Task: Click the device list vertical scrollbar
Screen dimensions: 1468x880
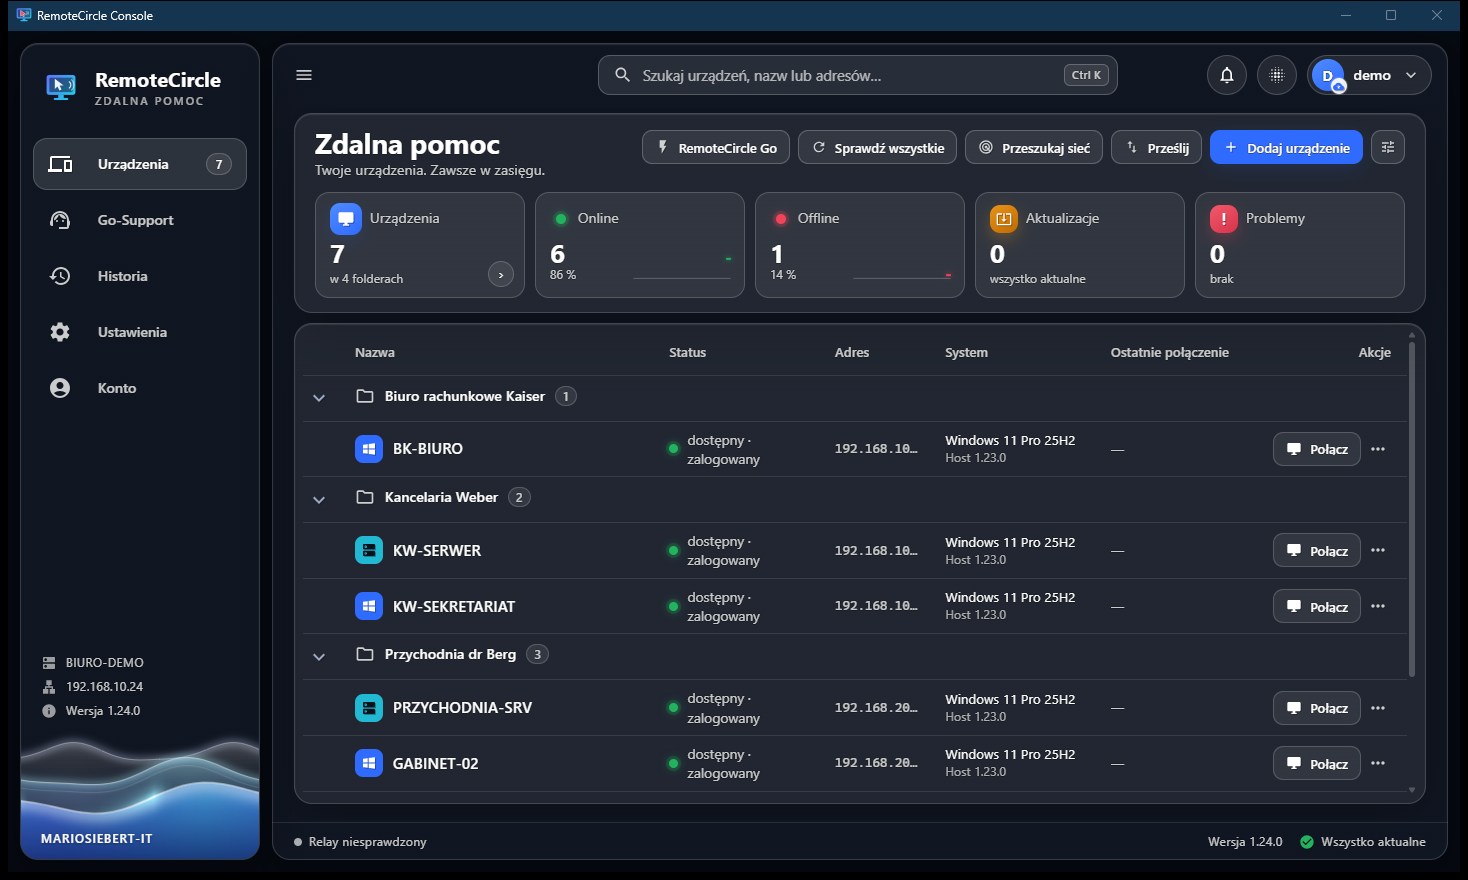Action: point(1412,510)
